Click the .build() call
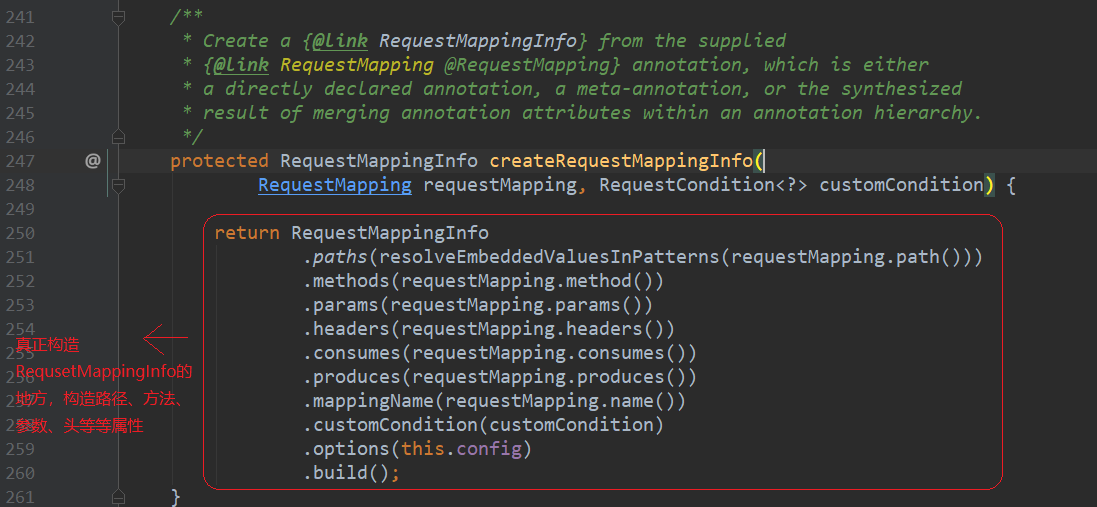The width and height of the screenshot is (1097, 507). (x=350, y=472)
